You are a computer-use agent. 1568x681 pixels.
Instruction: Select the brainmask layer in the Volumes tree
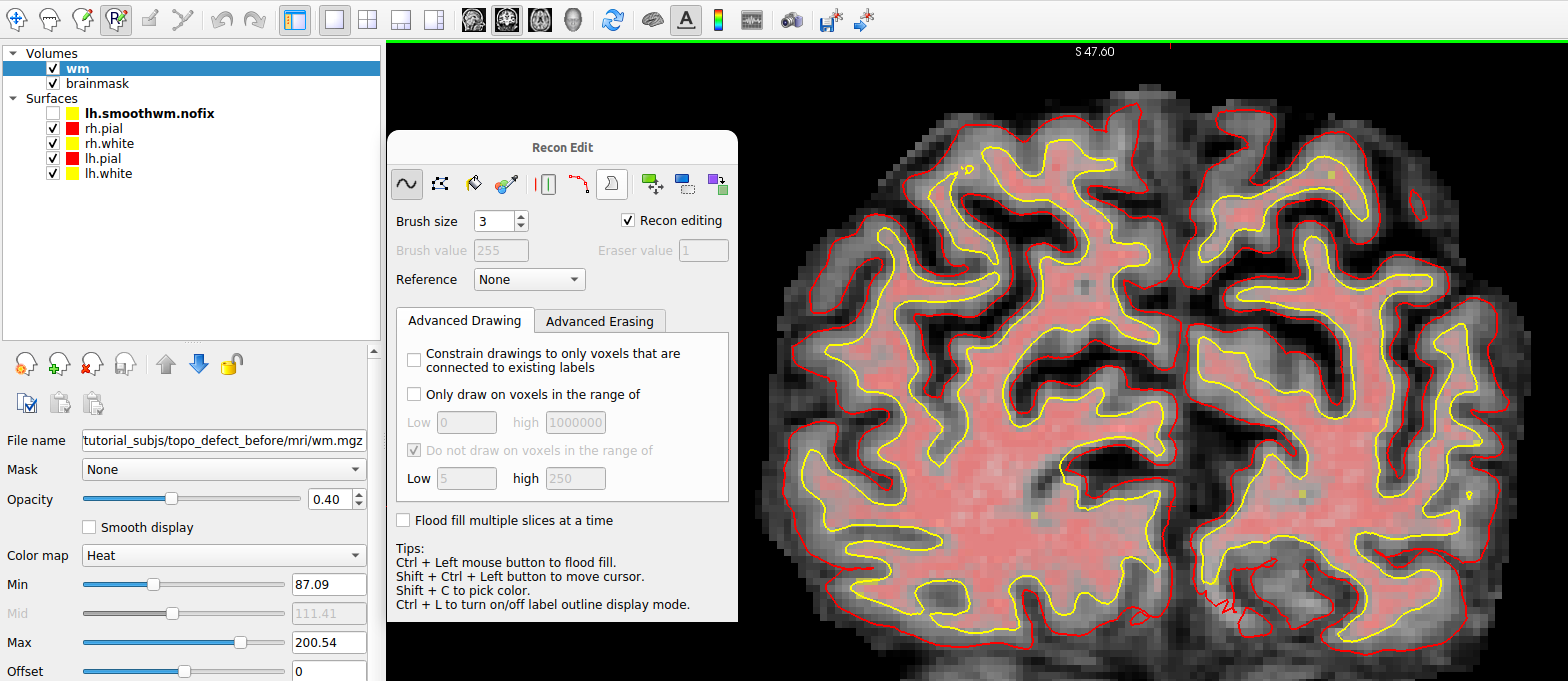(x=97, y=84)
